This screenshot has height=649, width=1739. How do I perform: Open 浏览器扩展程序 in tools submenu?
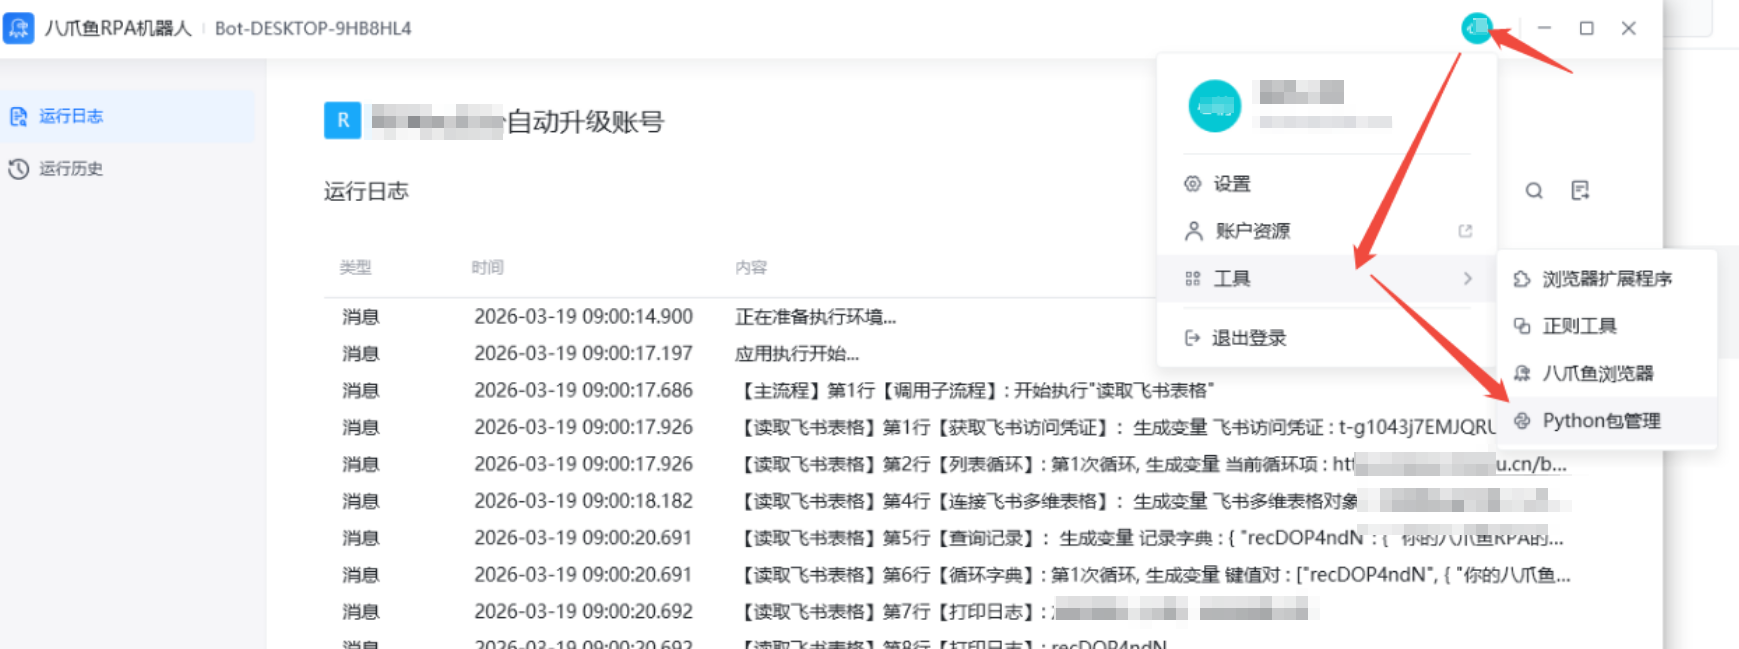tap(1607, 279)
